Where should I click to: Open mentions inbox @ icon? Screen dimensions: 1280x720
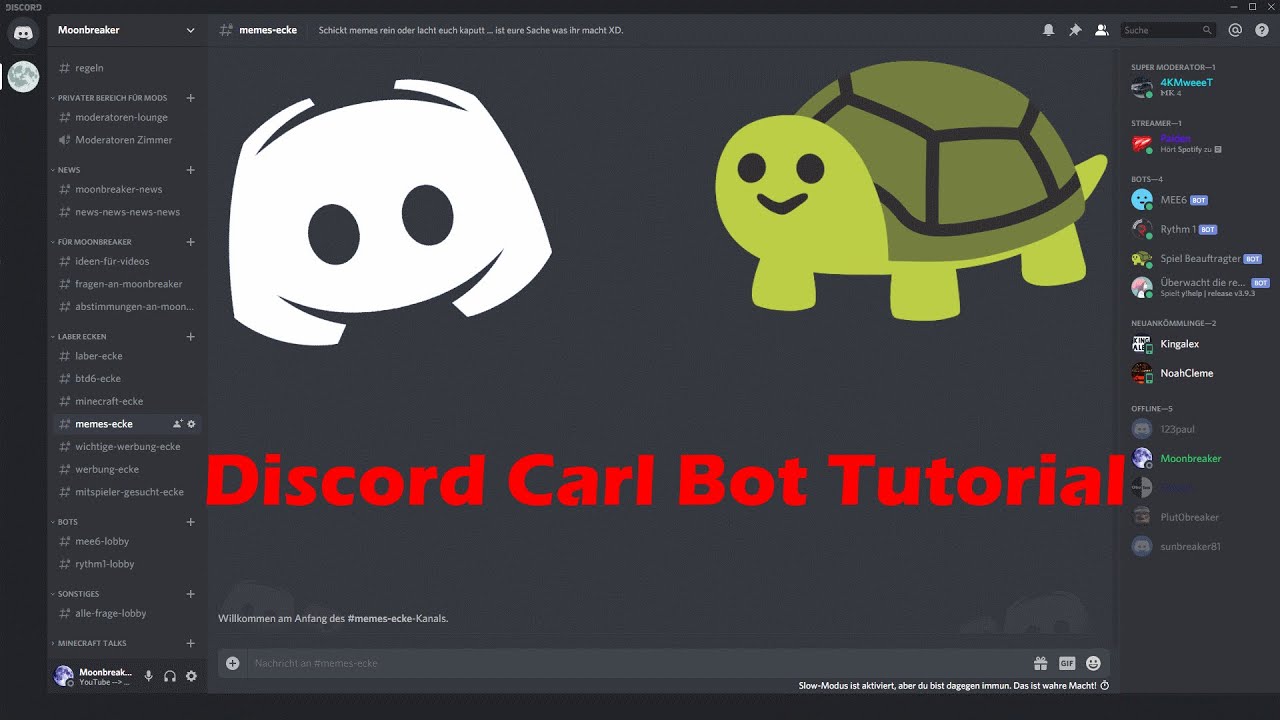point(1235,30)
